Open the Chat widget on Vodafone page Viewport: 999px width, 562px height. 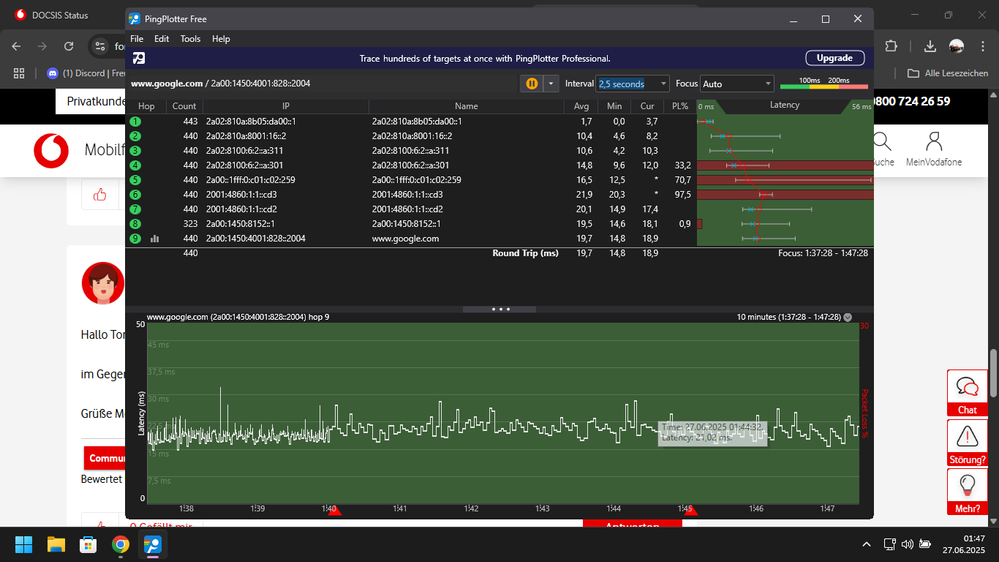967,393
